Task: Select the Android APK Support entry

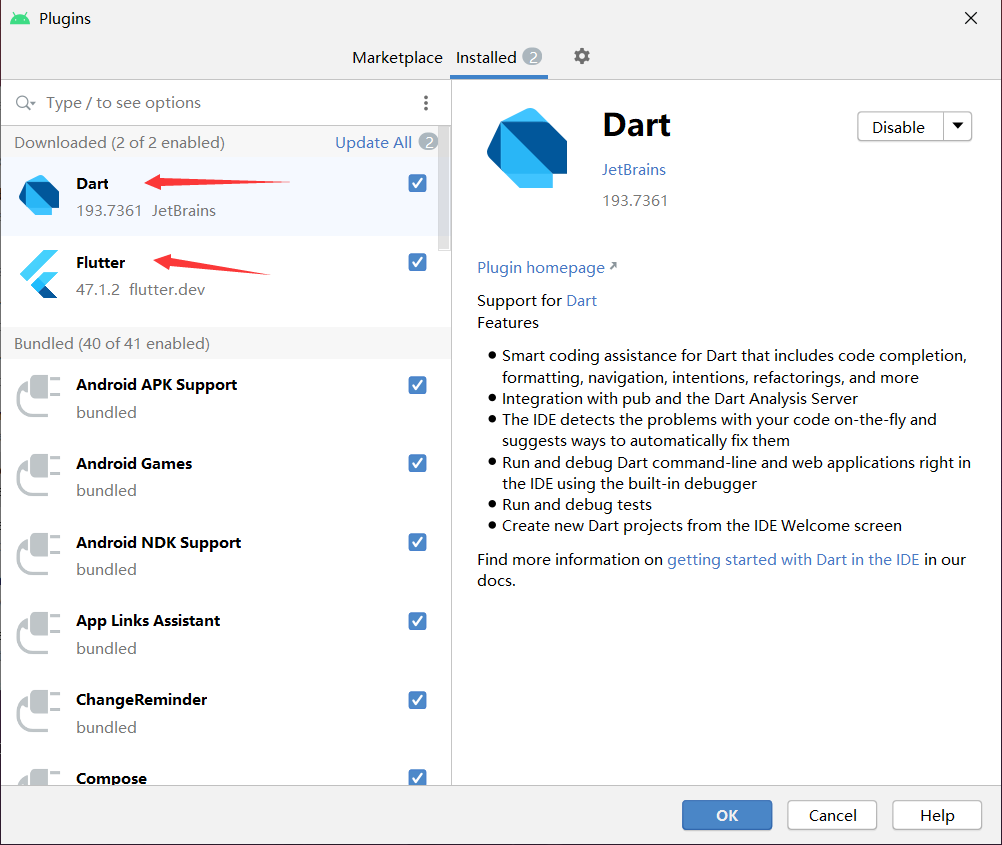Action: pyautogui.click(x=220, y=398)
